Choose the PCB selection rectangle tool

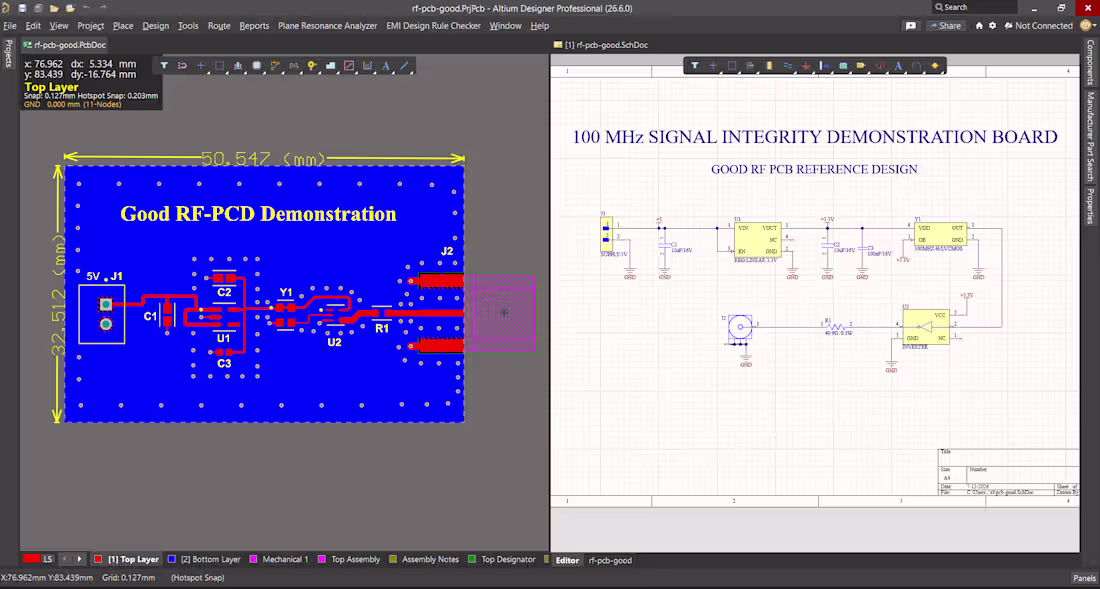(x=220, y=66)
